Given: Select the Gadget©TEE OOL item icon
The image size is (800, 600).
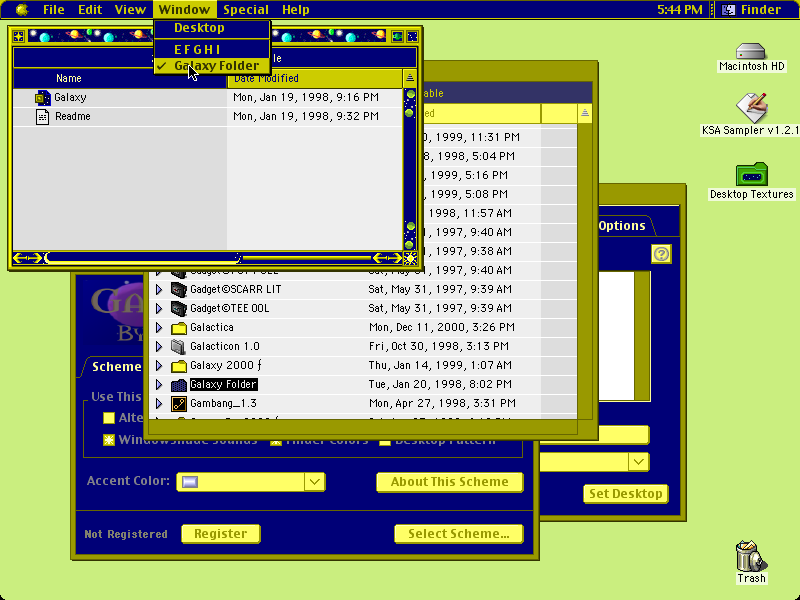Looking at the screenshot, I should coord(179,308).
